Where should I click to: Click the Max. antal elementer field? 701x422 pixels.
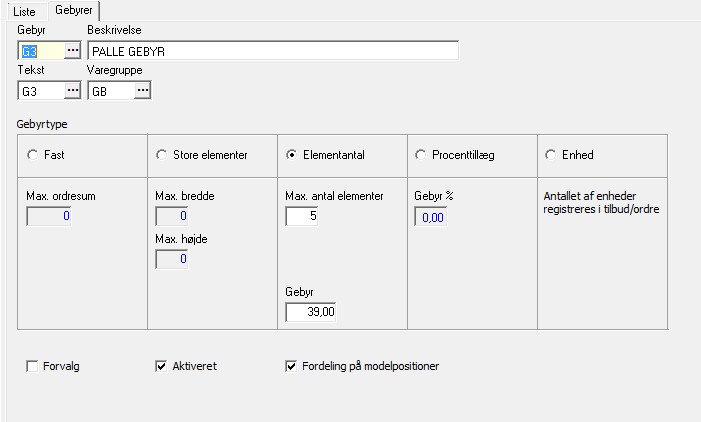(x=302, y=216)
